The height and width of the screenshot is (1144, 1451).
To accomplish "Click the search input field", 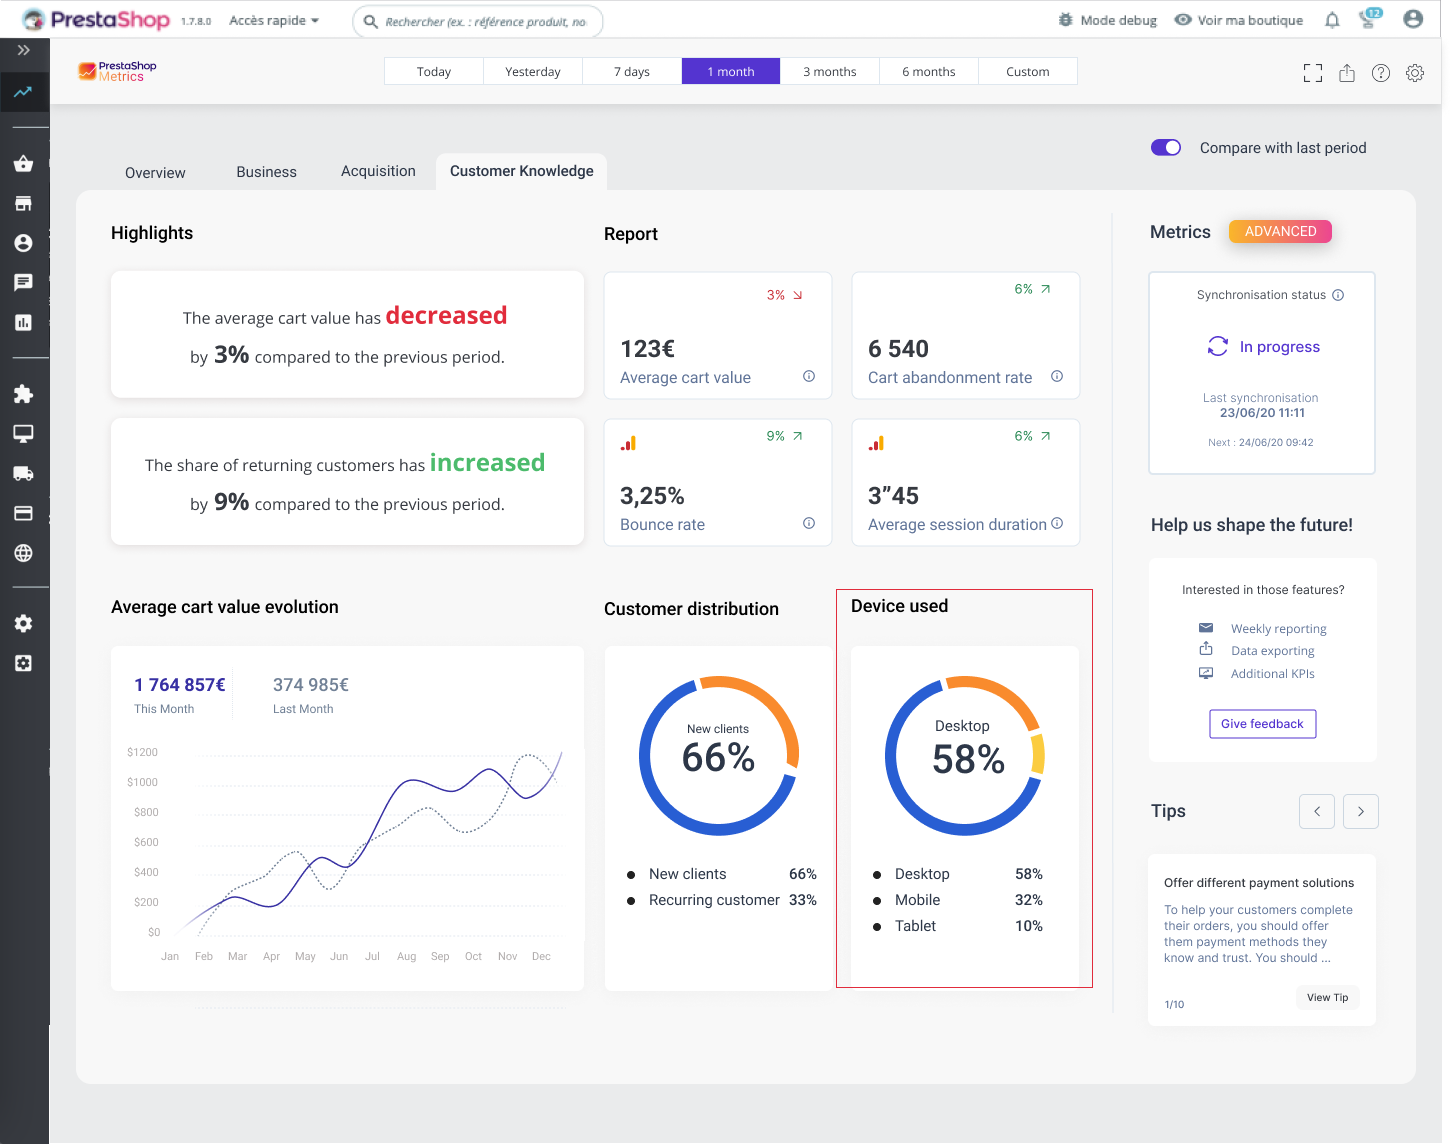I will (486, 21).
